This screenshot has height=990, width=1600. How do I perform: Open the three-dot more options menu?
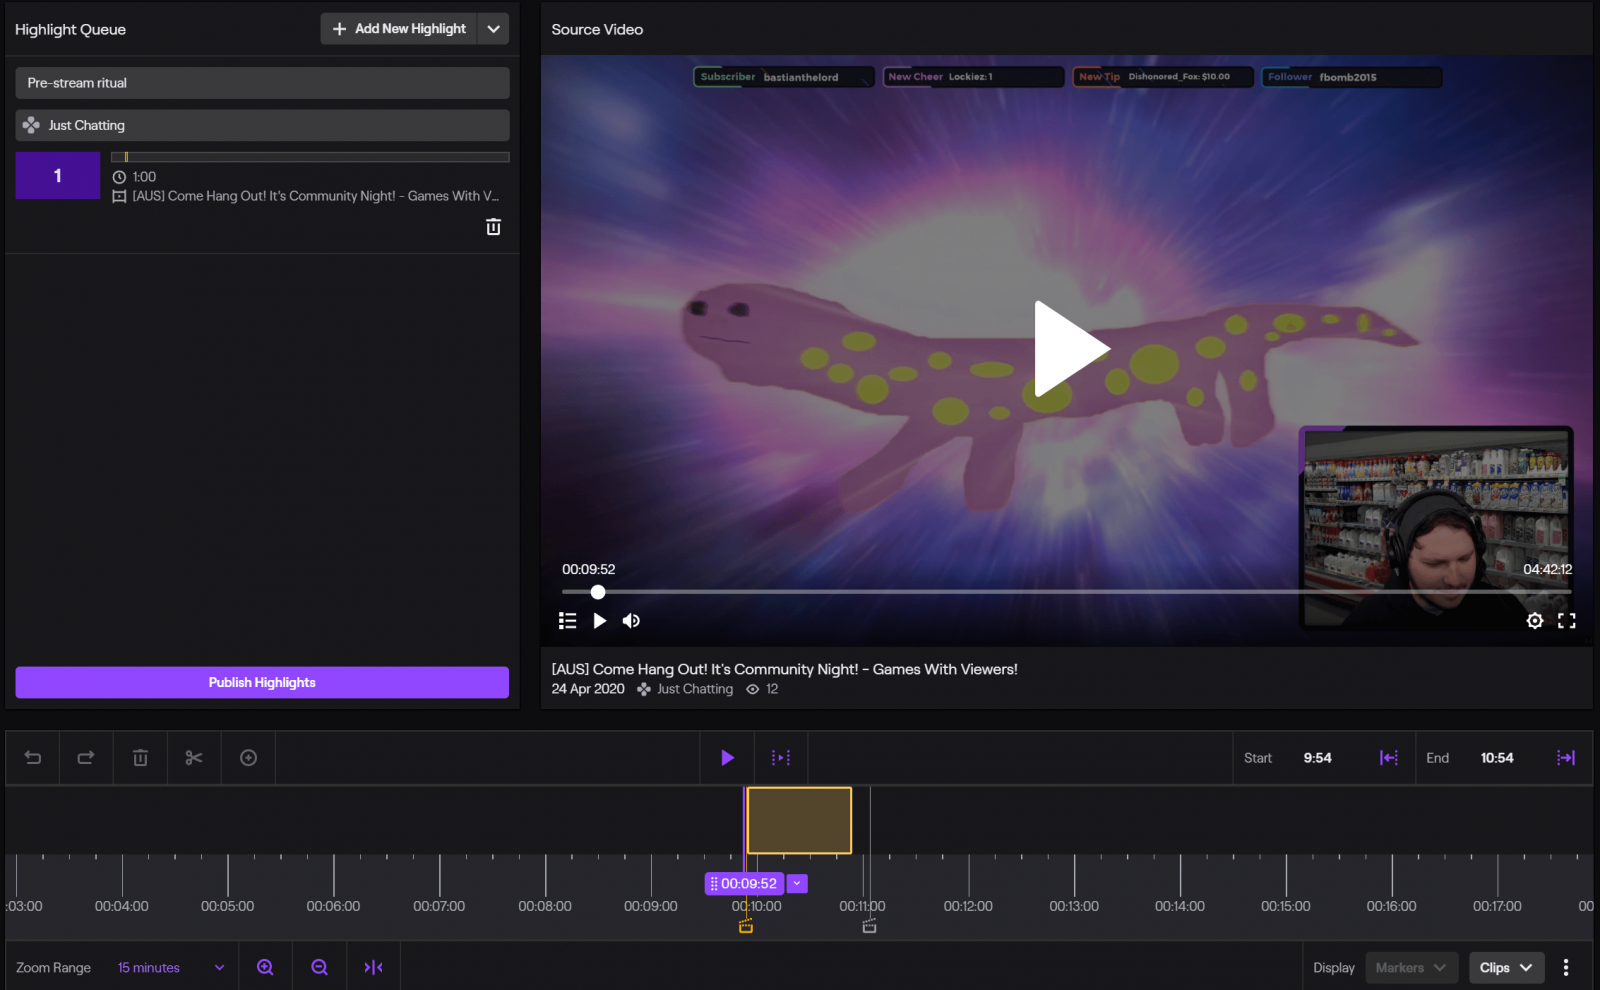pos(1566,967)
